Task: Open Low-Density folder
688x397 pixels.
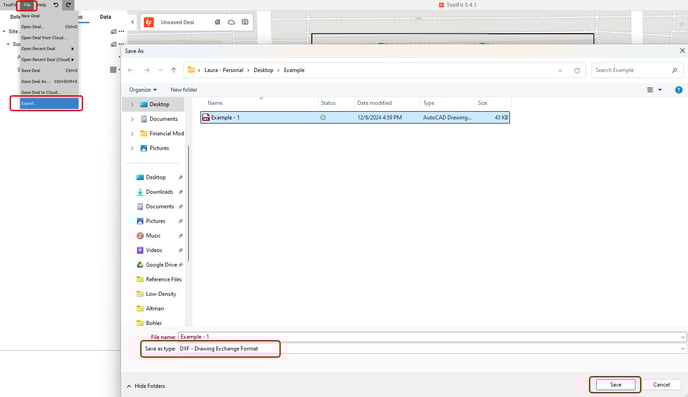Action: [161, 294]
